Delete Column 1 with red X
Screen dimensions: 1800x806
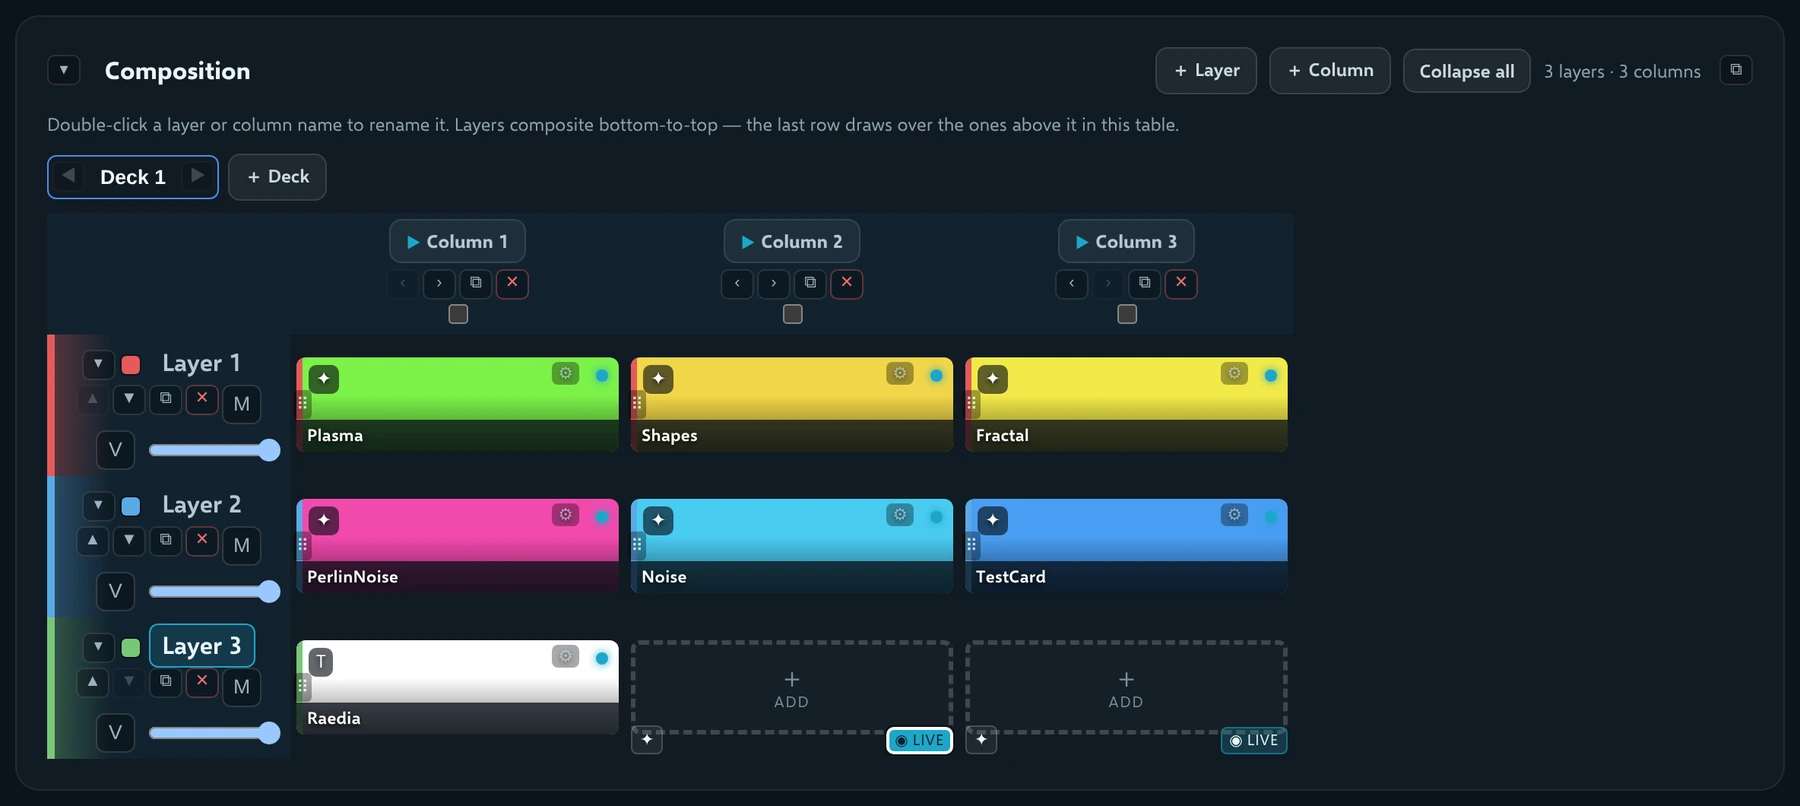tap(512, 283)
